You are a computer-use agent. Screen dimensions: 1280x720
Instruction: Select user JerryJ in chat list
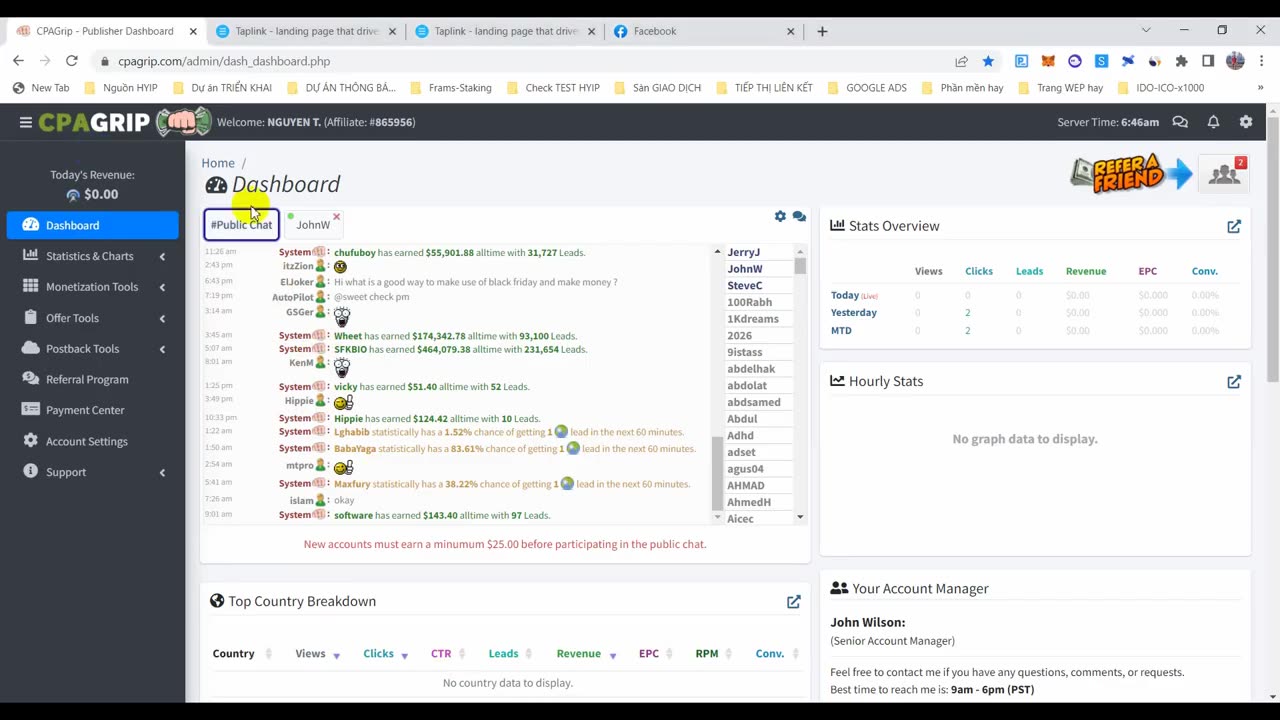tap(744, 252)
